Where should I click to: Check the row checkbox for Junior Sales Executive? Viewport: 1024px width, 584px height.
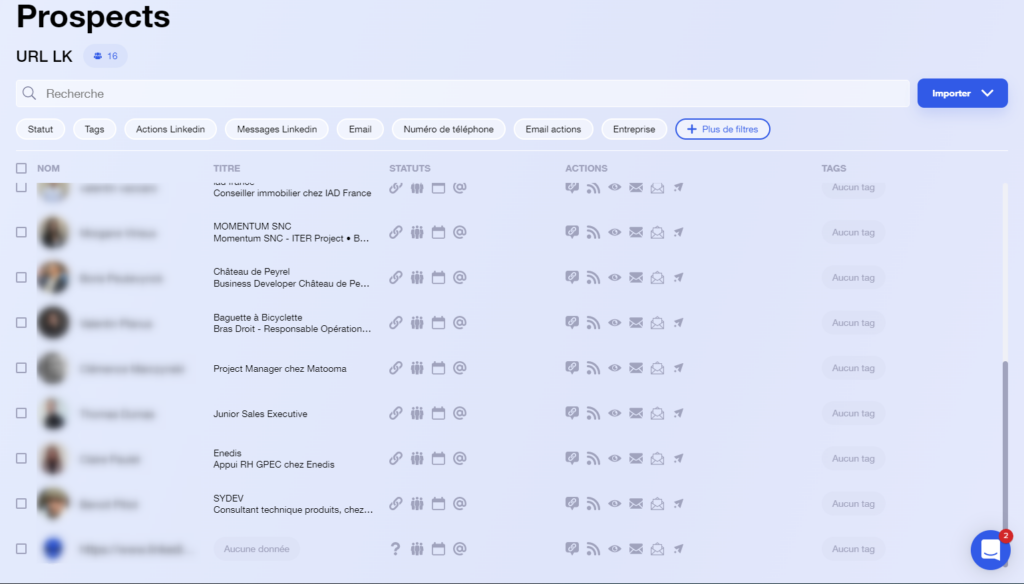click(21, 413)
